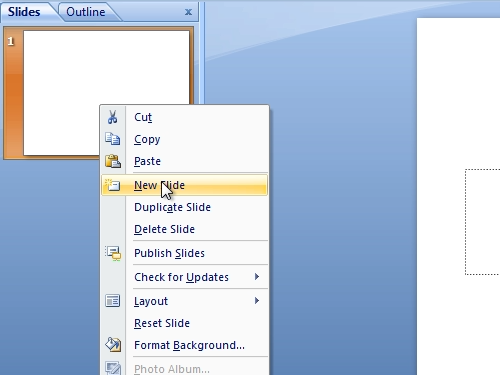Select Paste in the context menu

(x=185, y=161)
